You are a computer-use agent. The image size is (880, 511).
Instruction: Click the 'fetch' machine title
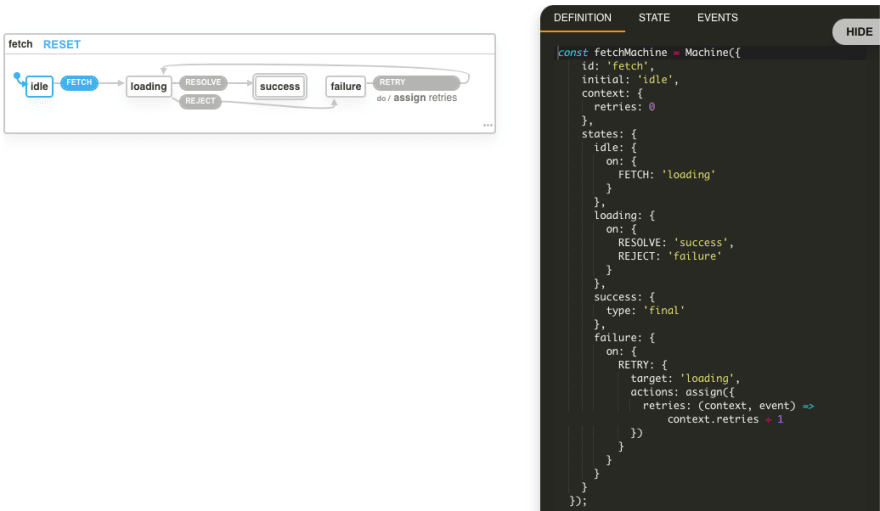point(20,44)
